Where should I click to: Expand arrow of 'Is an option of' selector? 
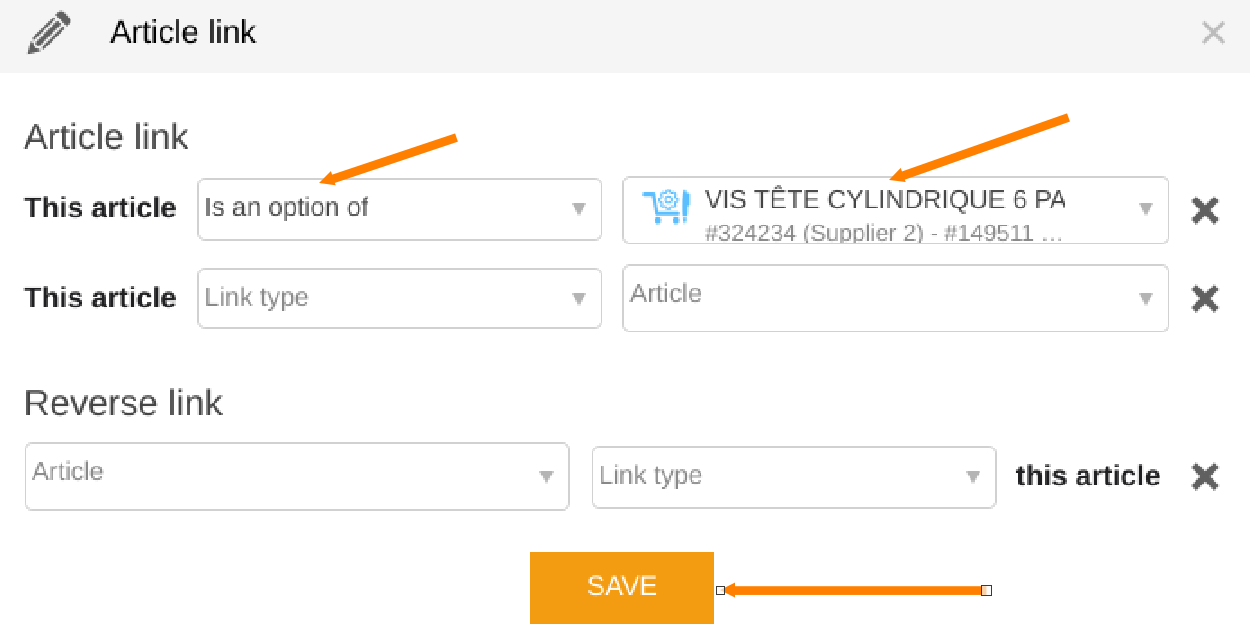pyautogui.click(x=578, y=209)
